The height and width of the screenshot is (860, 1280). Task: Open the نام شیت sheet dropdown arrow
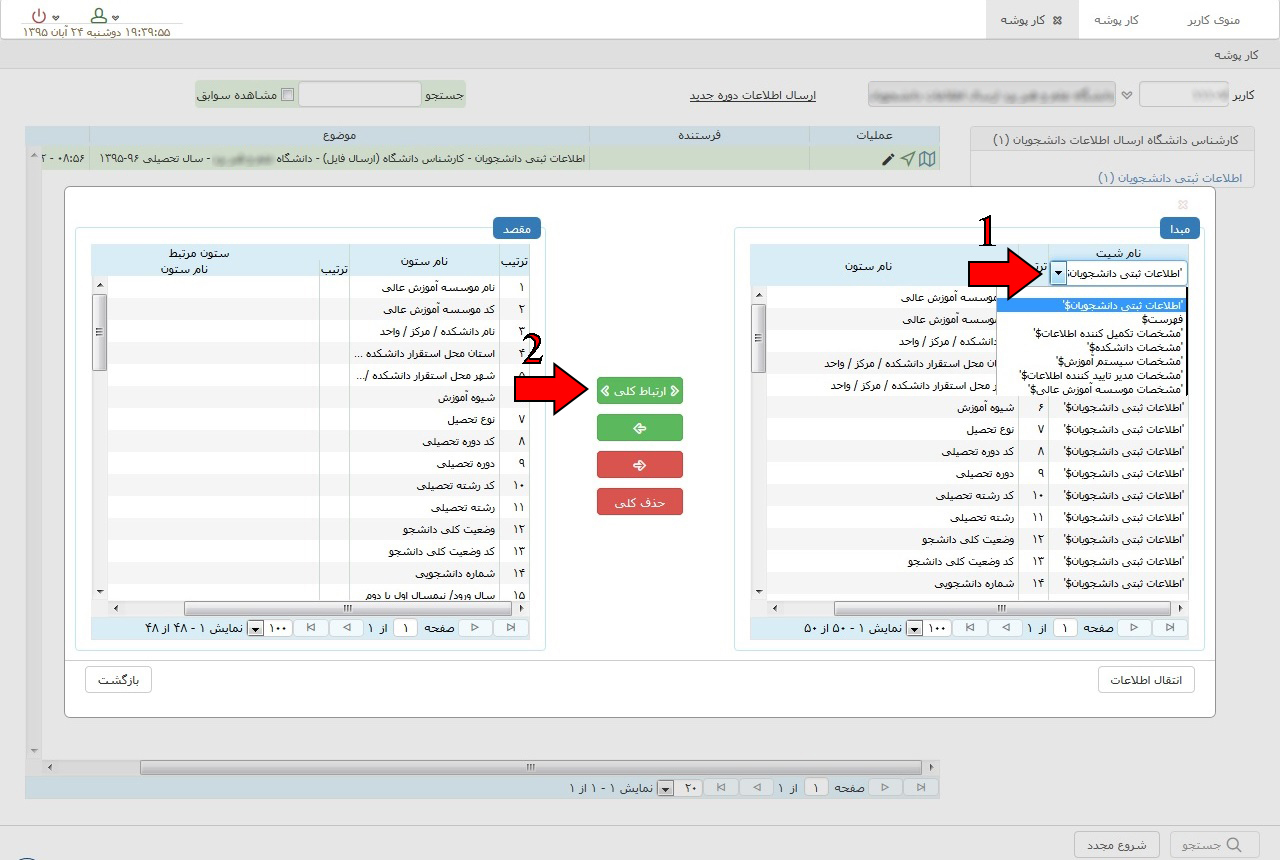(x=1058, y=272)
